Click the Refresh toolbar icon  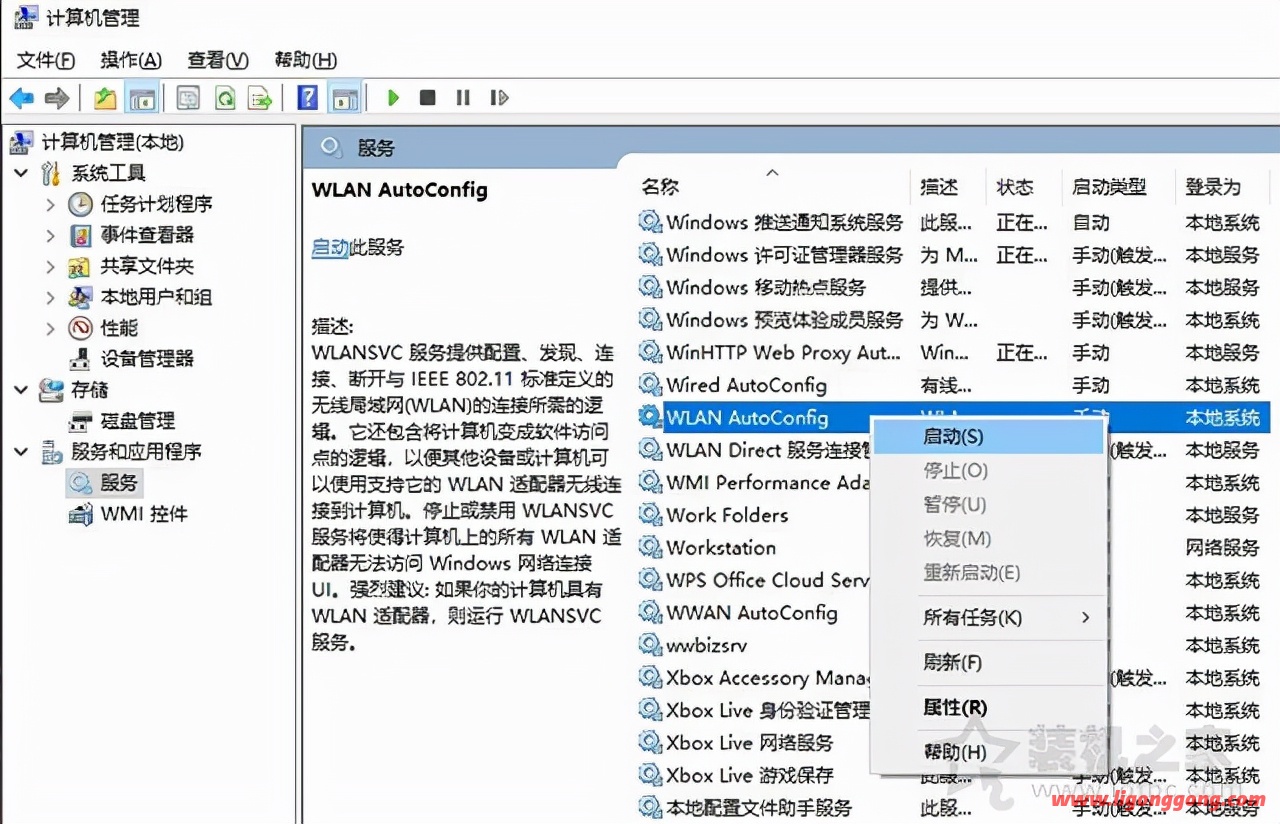click(x=225, y=98)
